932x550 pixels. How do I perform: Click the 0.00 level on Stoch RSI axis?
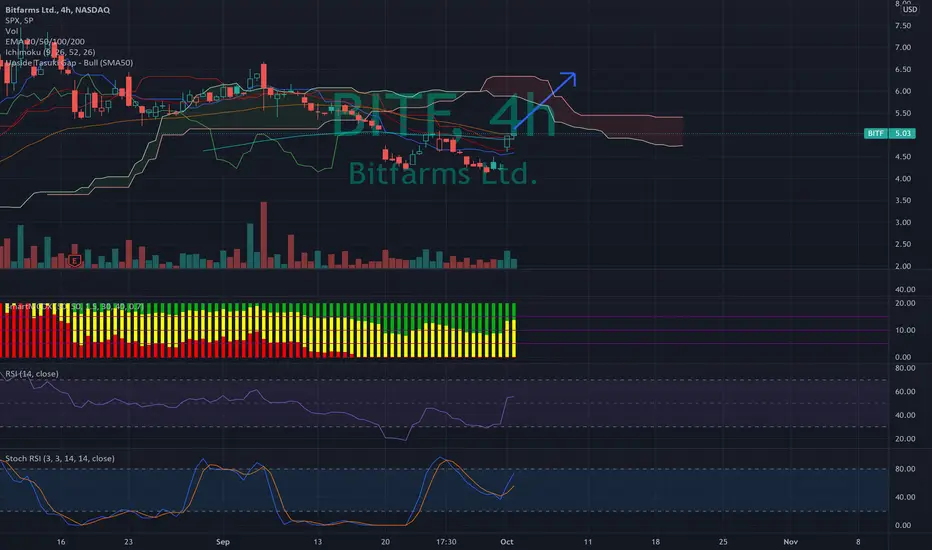click(903, 526)
